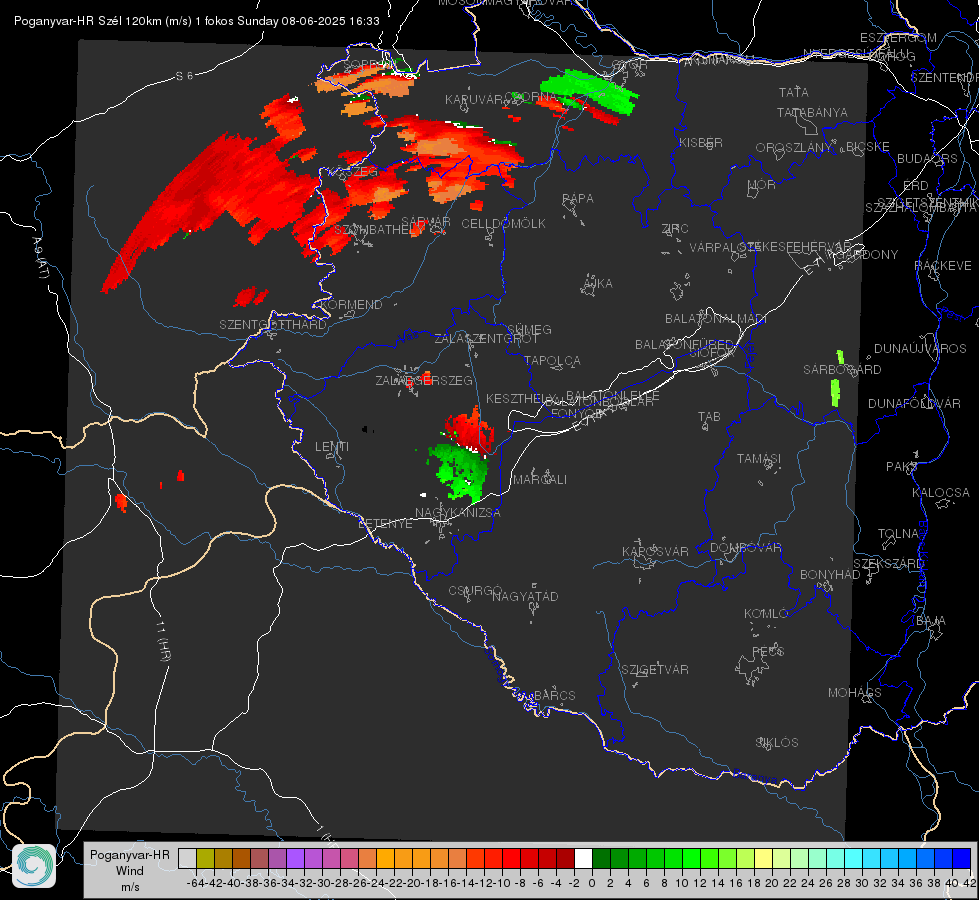Click the PÁPA town label
The width and height of the screenshot is (979, 900).
point(578,198)
